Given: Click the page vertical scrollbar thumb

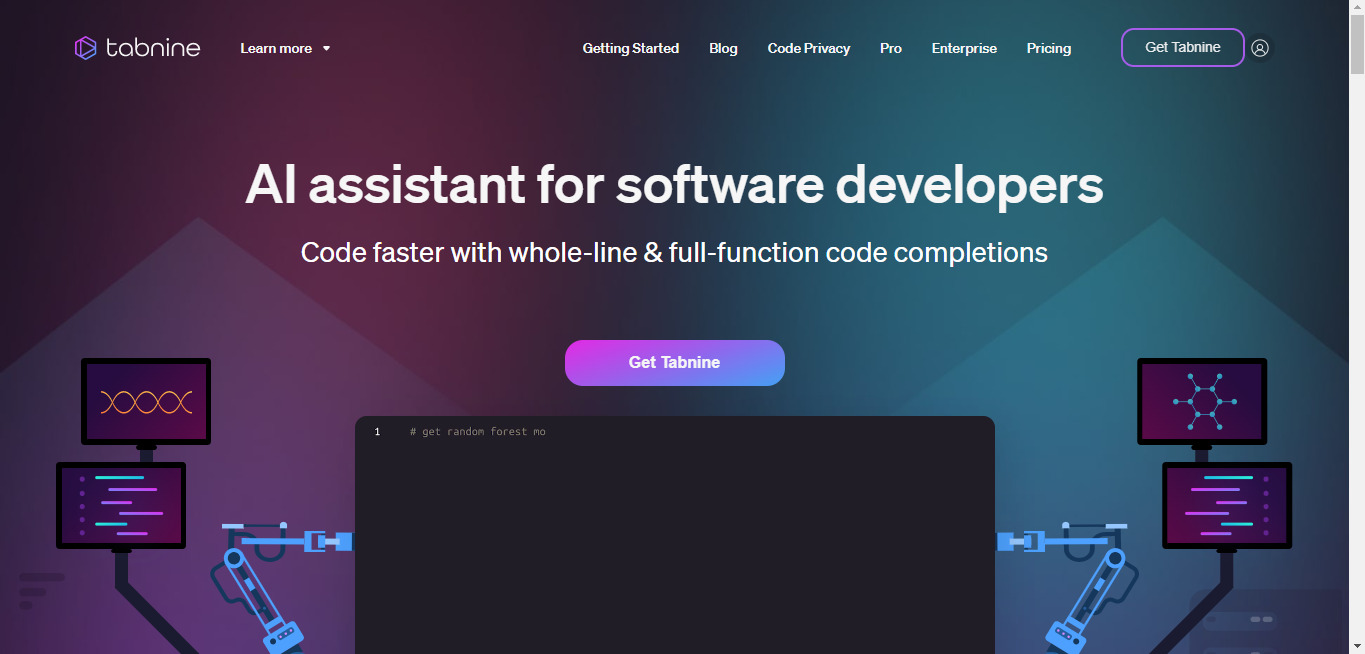Looking at the screenshot, I should coord(1357,45).
